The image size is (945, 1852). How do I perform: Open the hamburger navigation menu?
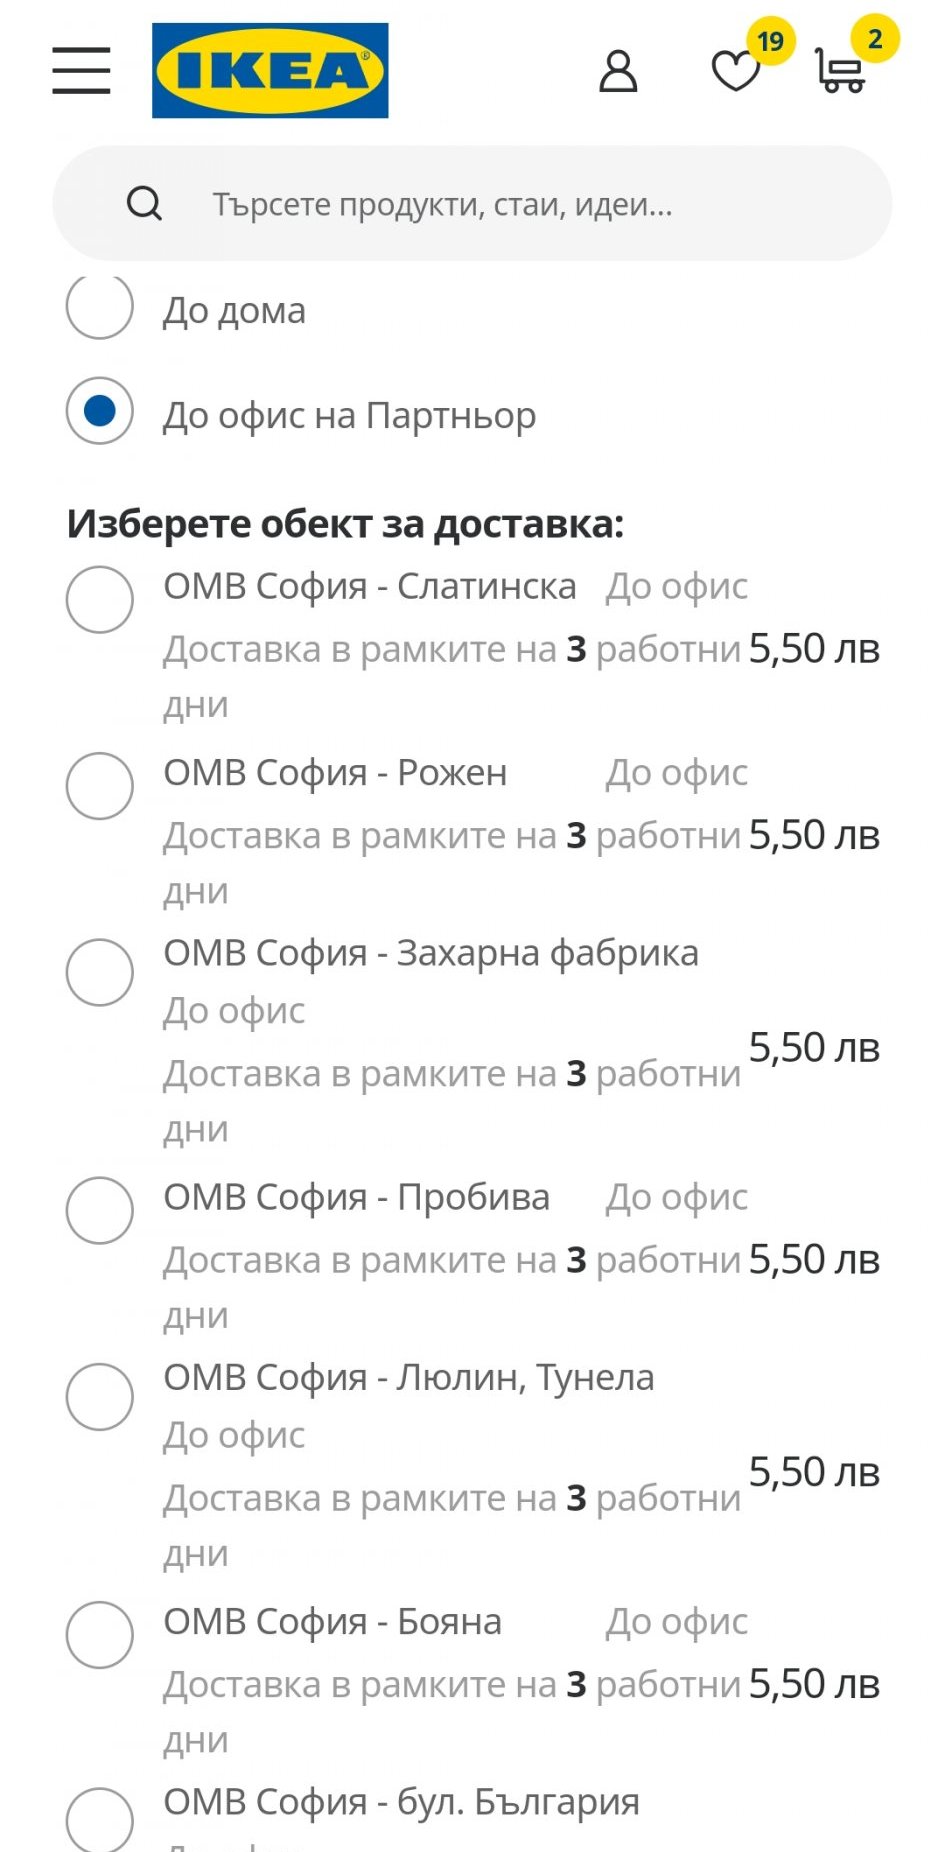coord(81,70)
